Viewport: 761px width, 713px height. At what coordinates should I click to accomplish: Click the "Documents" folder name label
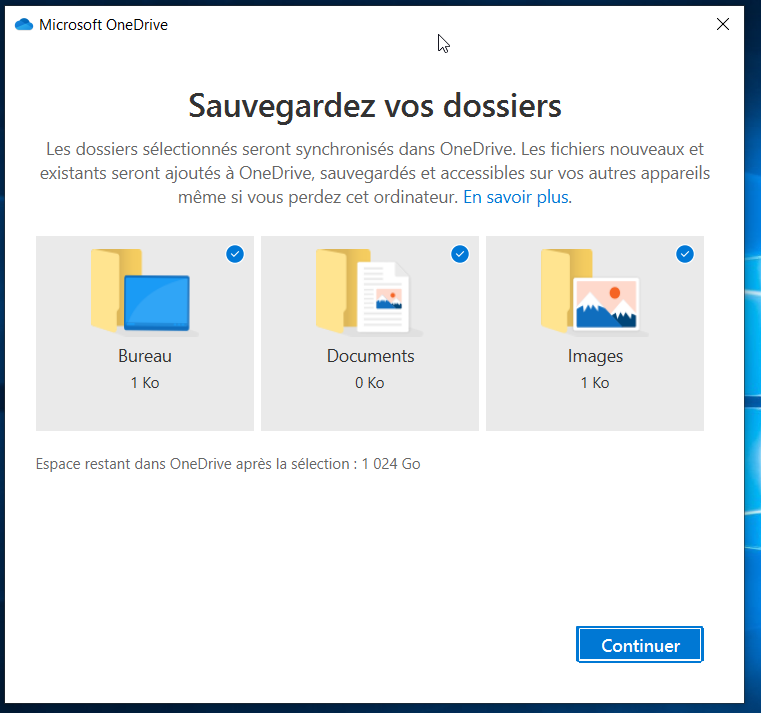(x=370, y=356)
